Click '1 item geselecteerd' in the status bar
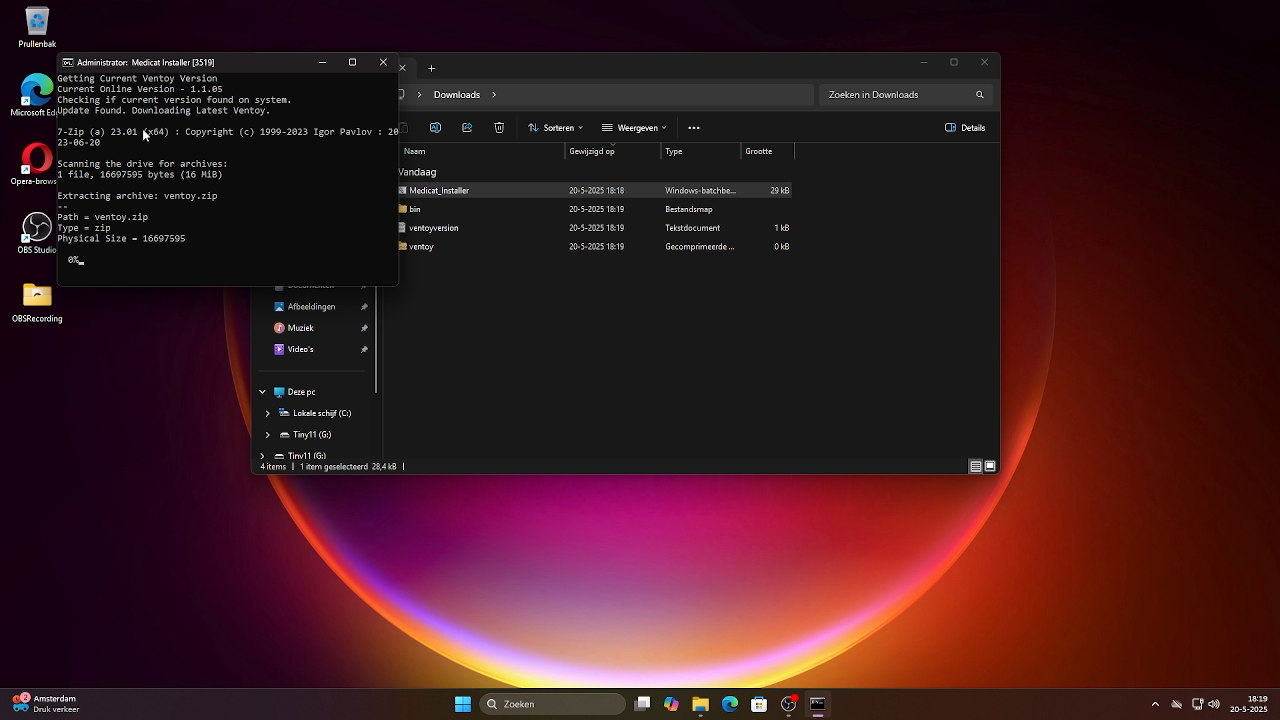The width and height of the screenshot is (1280, 720). click(334, 466)
